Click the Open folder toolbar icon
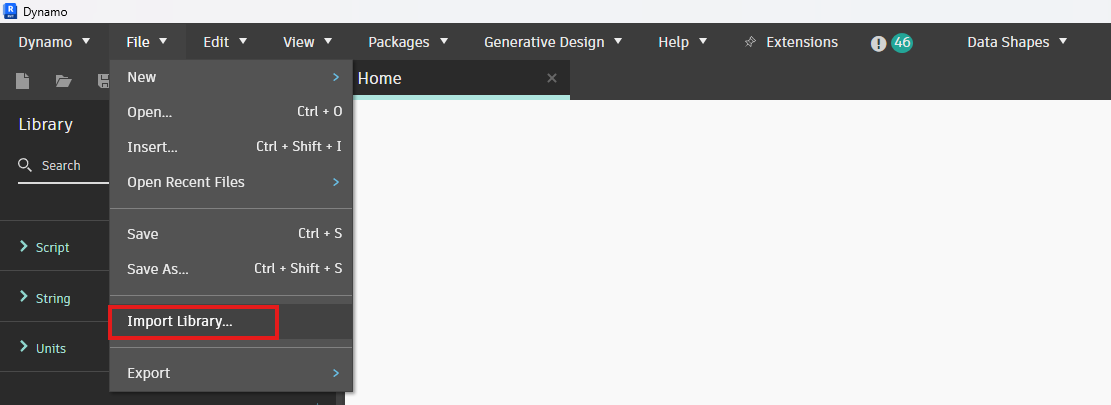The image size is (1111, 405). click(64, 81)
